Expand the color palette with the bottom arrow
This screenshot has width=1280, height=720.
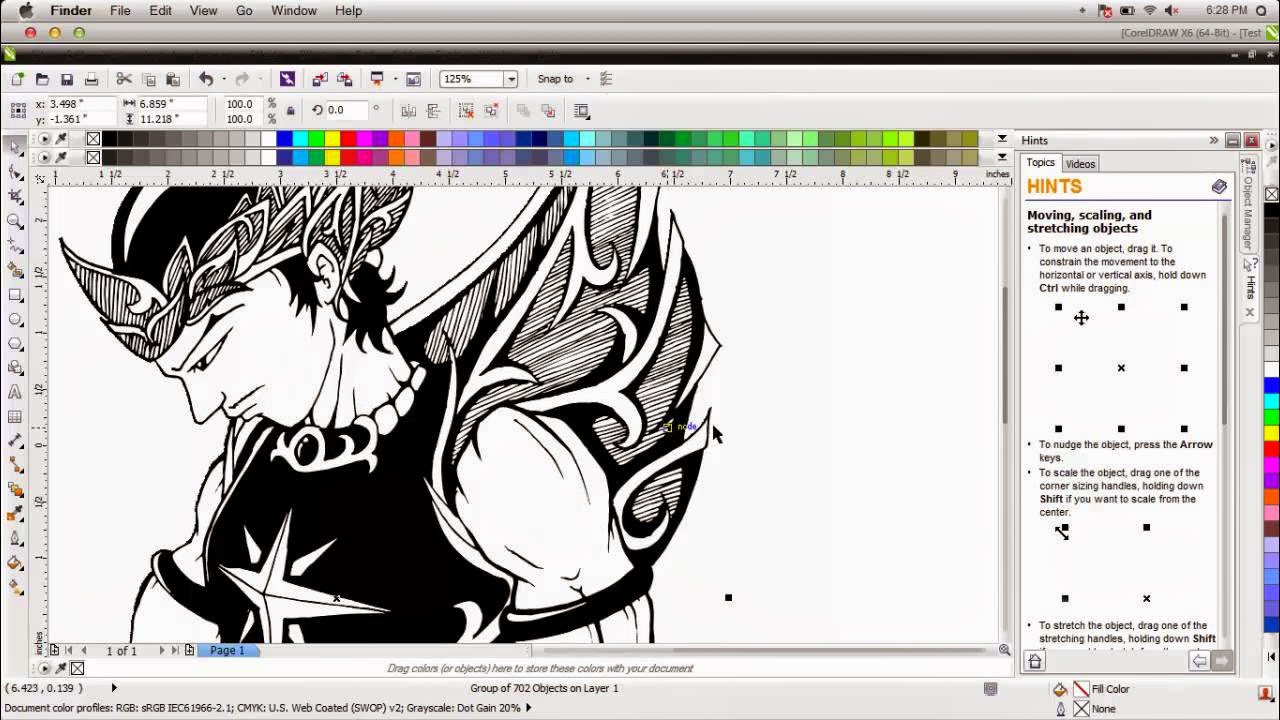pos(1002,157)
